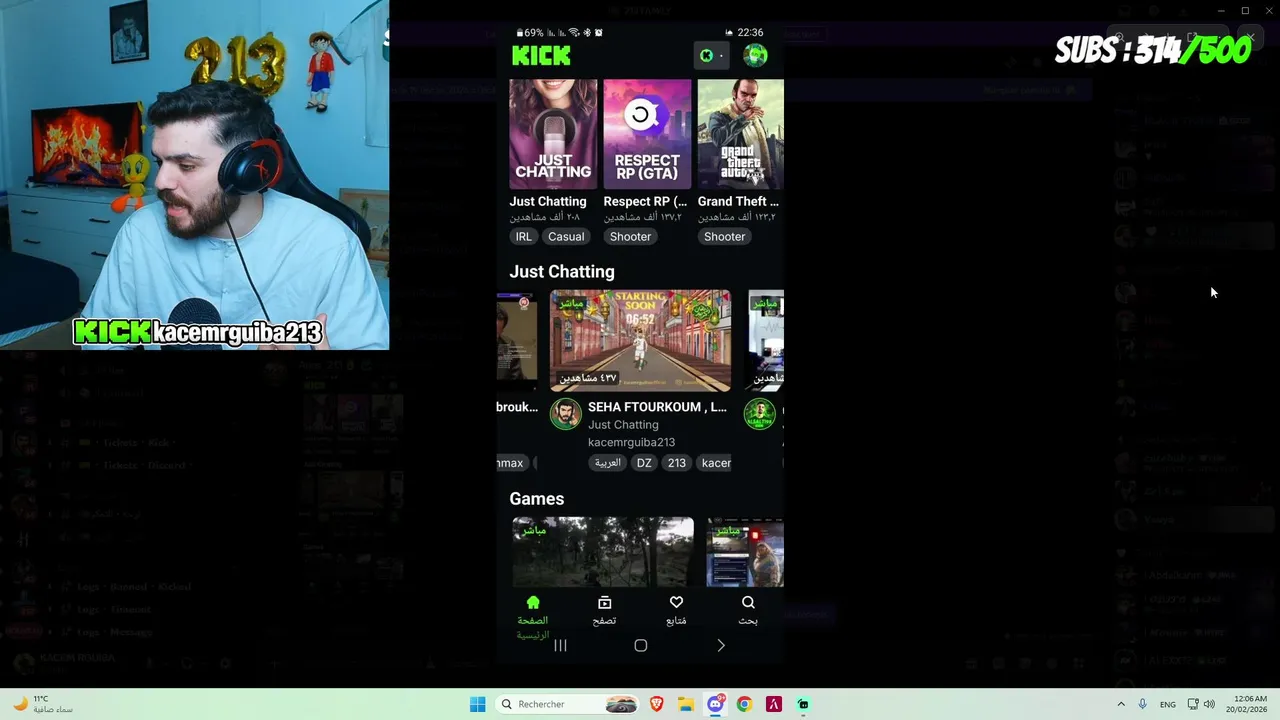Screen dimensions: 1280x720
Task: Switch to the Following tab (متابع)
Action: pyautogui.click(x=676, y=610)
